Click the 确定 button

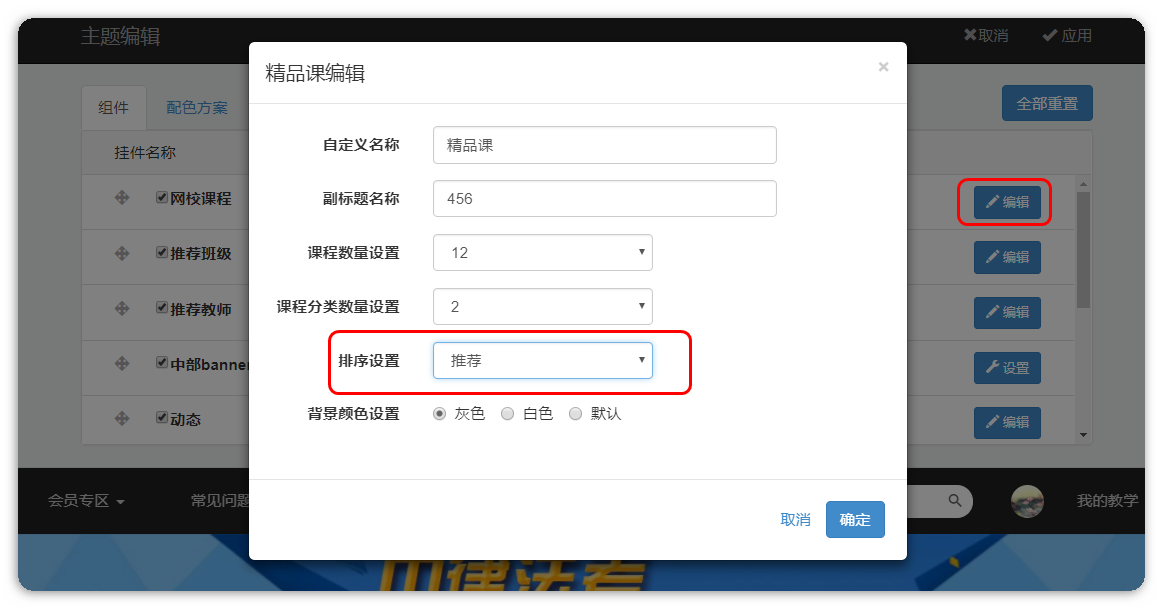tap(855, 520)
